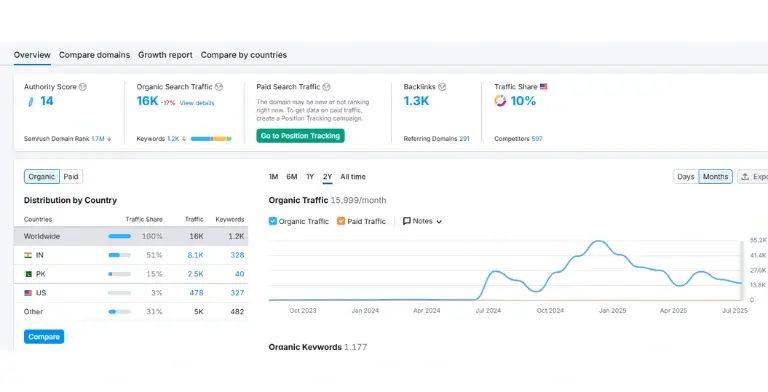Select Compare by countries tab
Screen dimensions: 768x392
[243, 55]
